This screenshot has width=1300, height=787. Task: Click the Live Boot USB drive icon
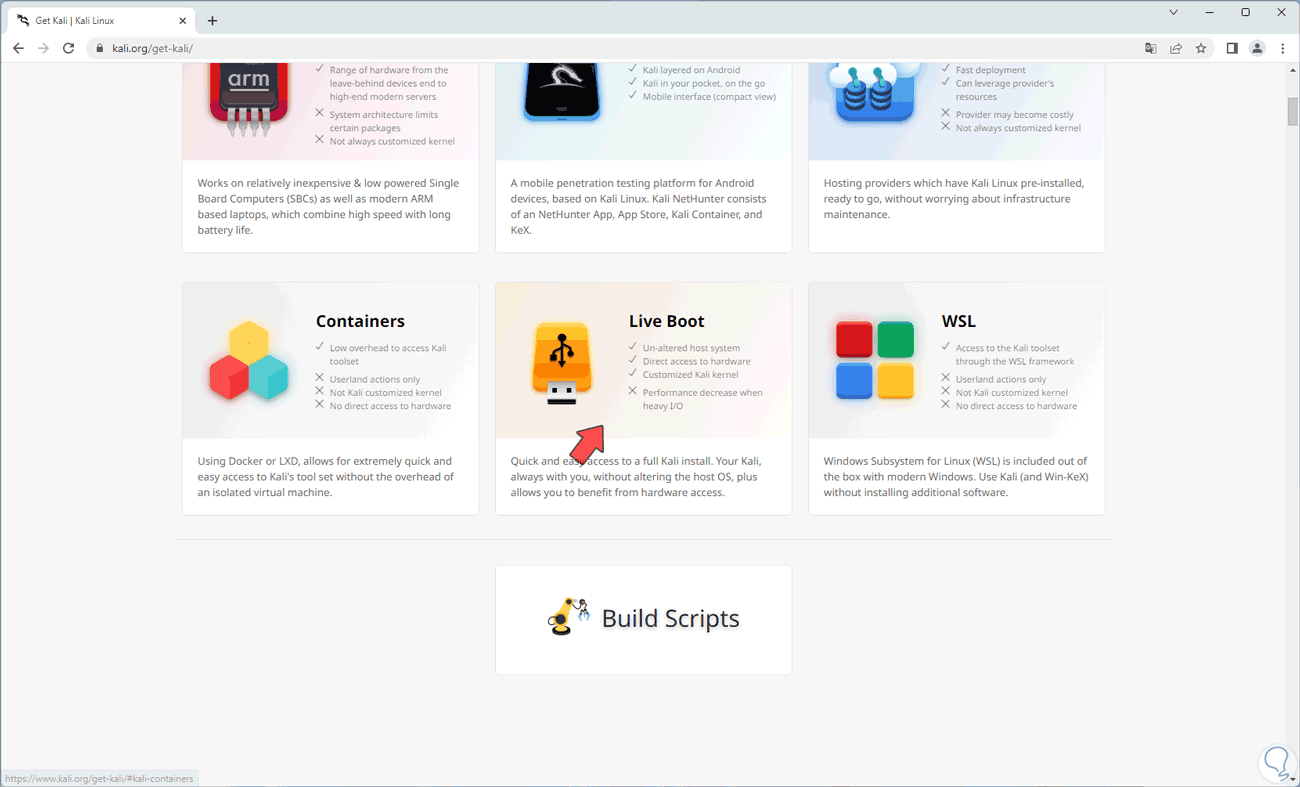(562, 364)
